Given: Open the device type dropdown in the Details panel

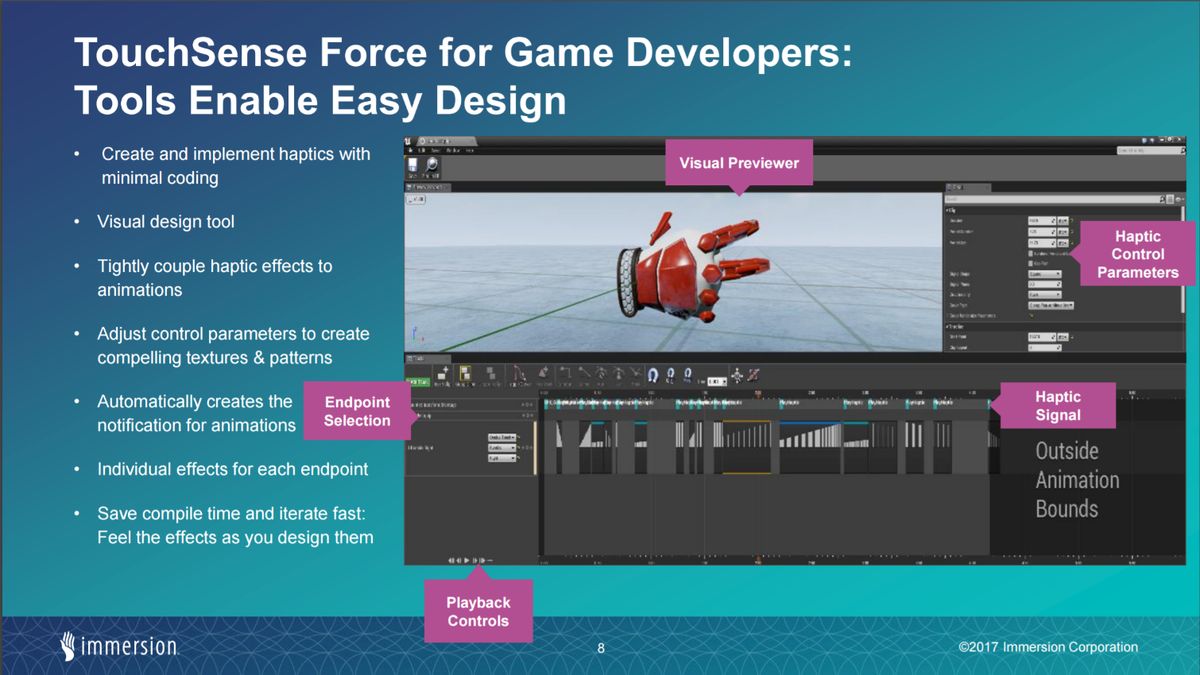Looking at the screenshot, I should [x=1051, y=304].
